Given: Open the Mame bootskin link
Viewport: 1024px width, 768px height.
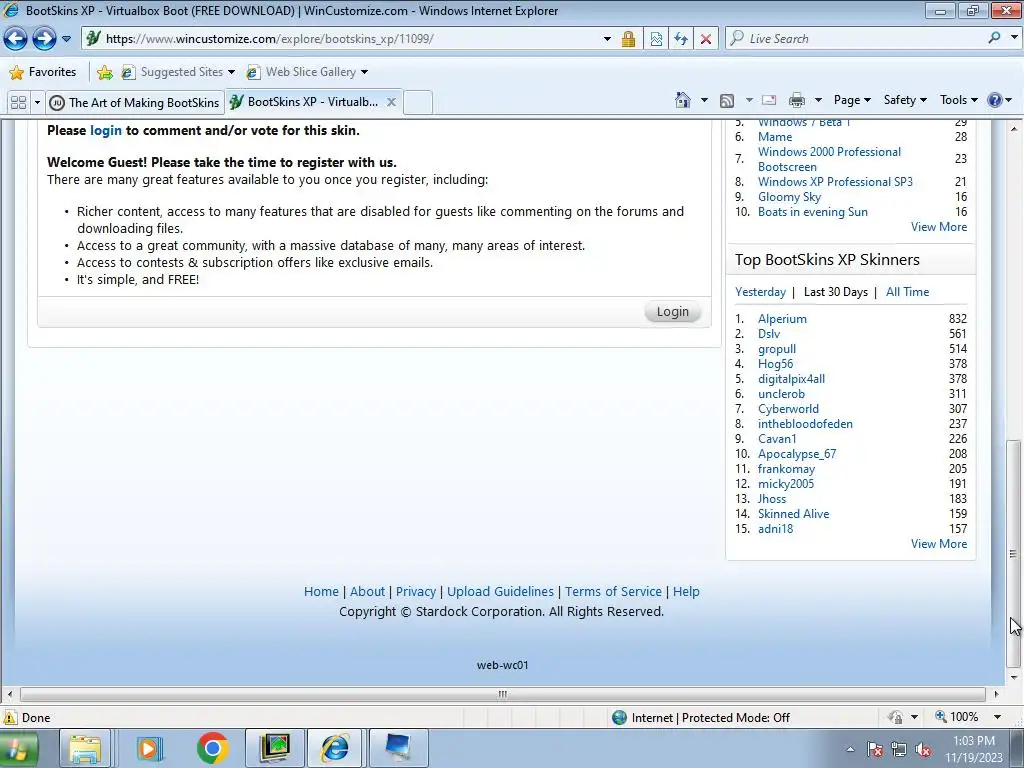Looking at the screenshot, I should point(775,136).
